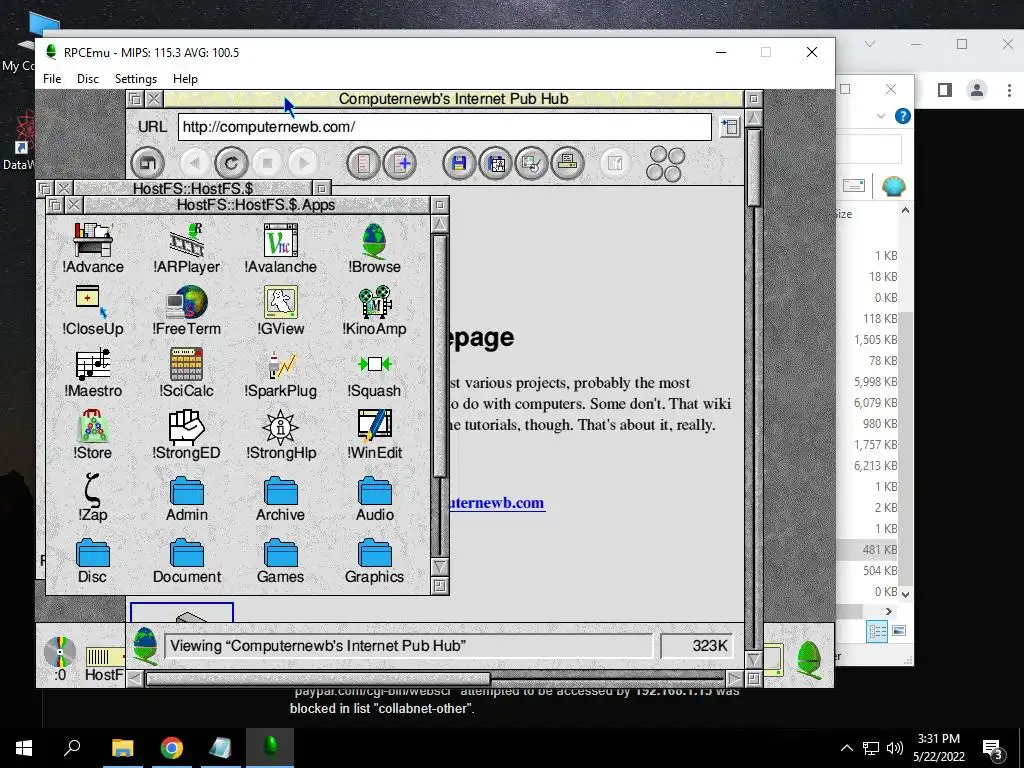Viewport: 1024px width, 768px height.
Task: Open the !Maestro music icon
Action: (x=93, y=372)
